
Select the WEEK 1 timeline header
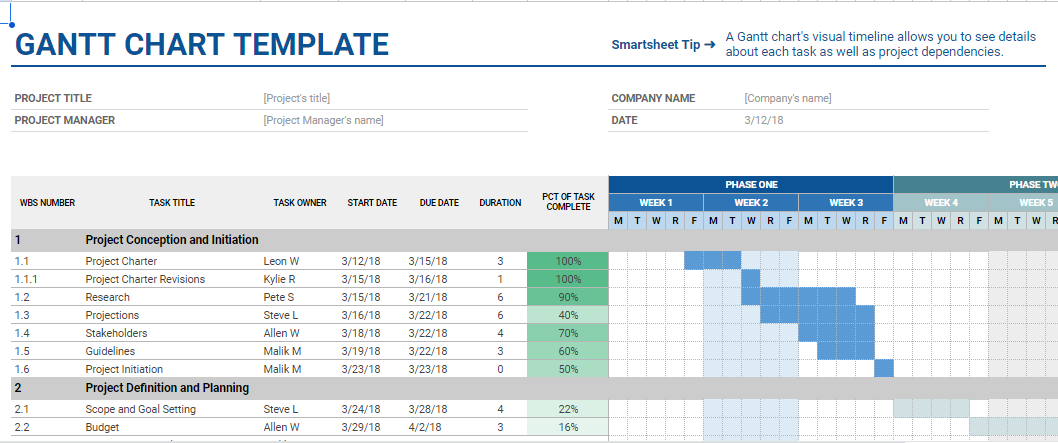656,202
